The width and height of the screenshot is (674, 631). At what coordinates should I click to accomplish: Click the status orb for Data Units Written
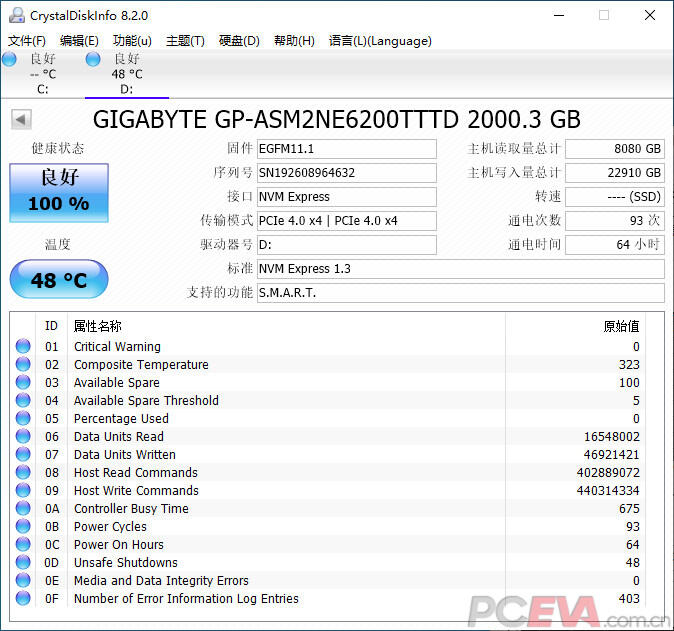(x=23, y=454)
